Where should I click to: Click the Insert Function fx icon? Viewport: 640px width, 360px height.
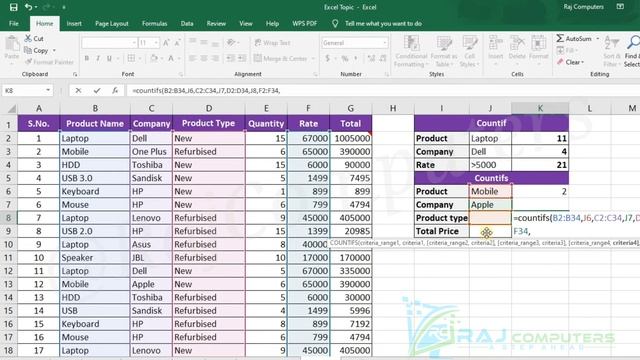point(115,91)
